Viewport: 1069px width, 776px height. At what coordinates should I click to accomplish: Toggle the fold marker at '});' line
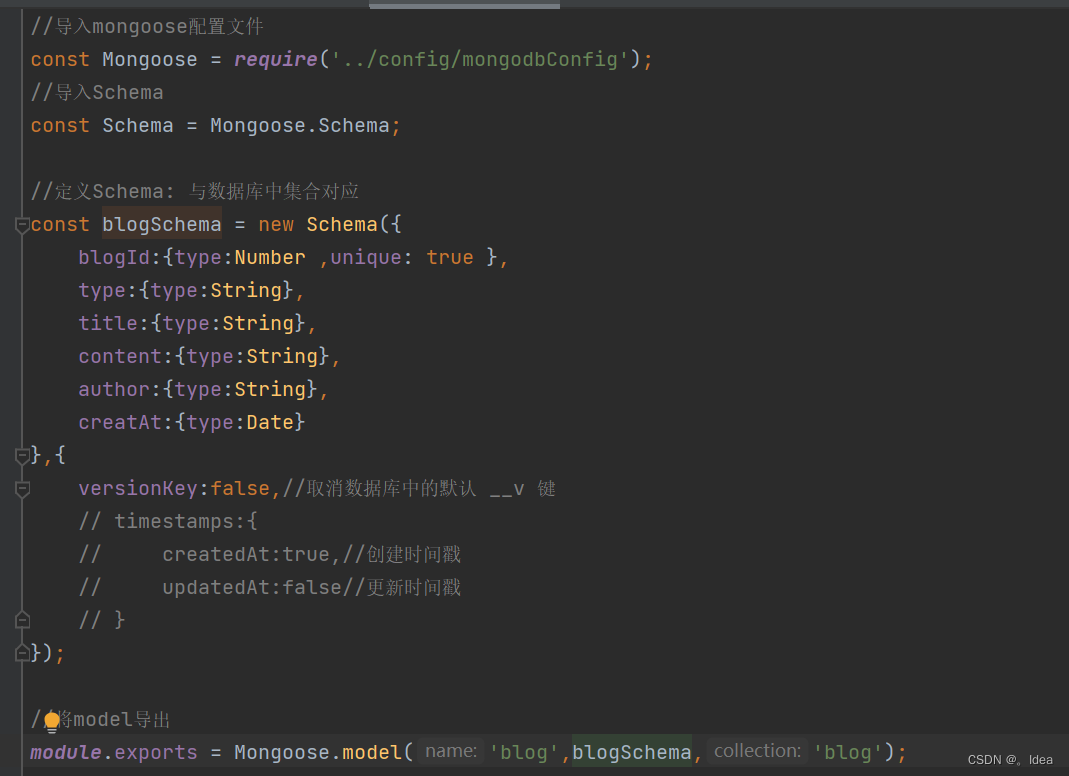tap(22, 653)
